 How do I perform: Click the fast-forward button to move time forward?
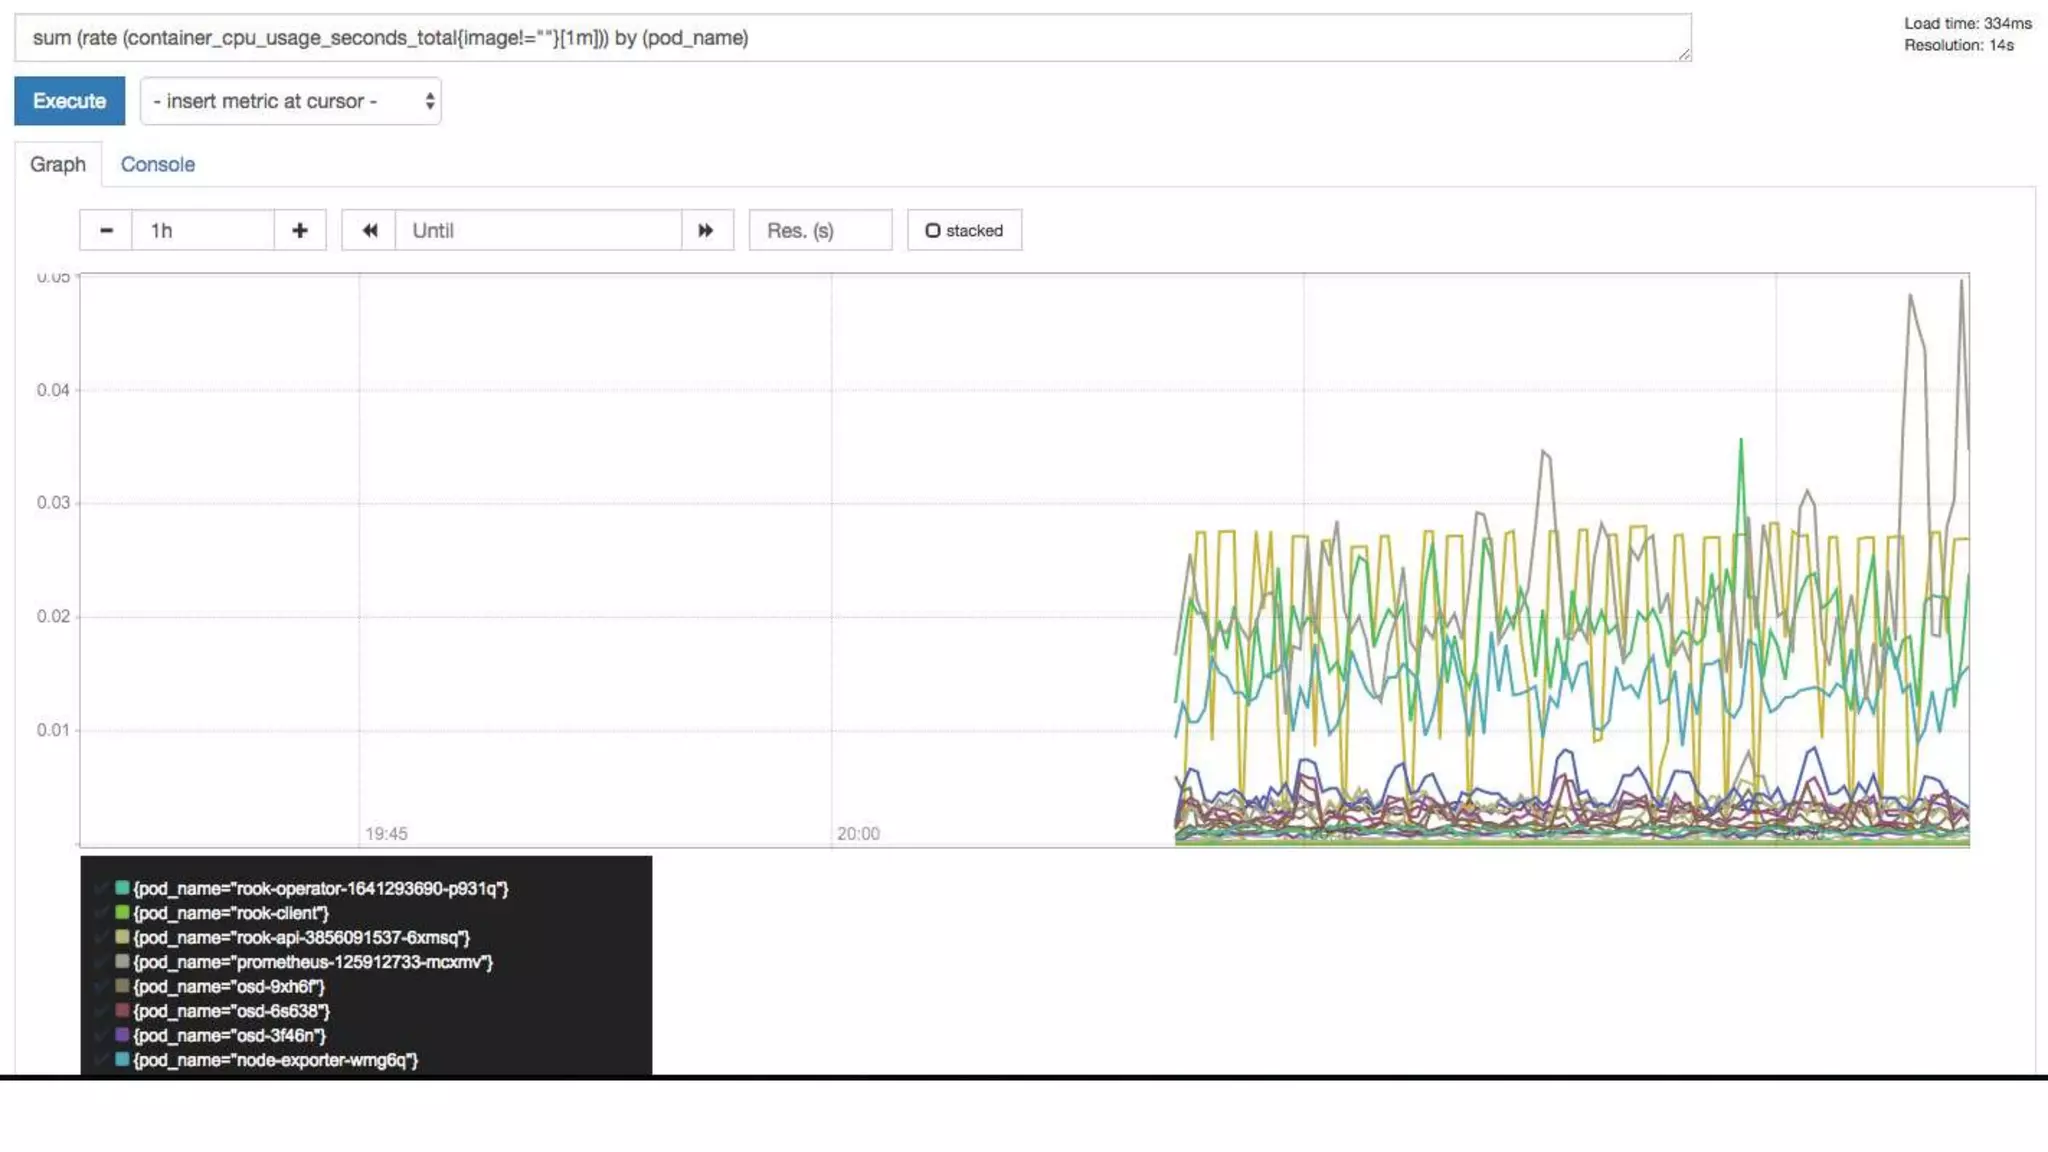pyautogui.click(x=706, y=230)
